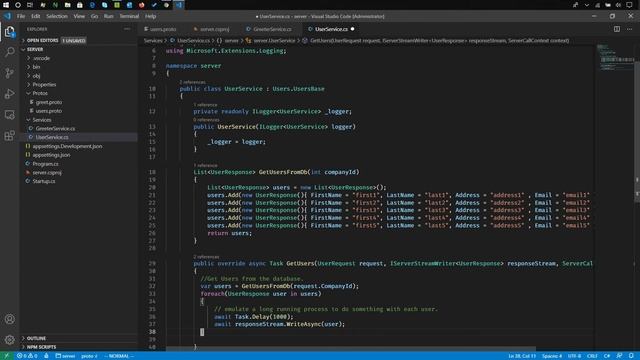
Task: Open the Manage gear icon
Action: [x=10, y=340]
